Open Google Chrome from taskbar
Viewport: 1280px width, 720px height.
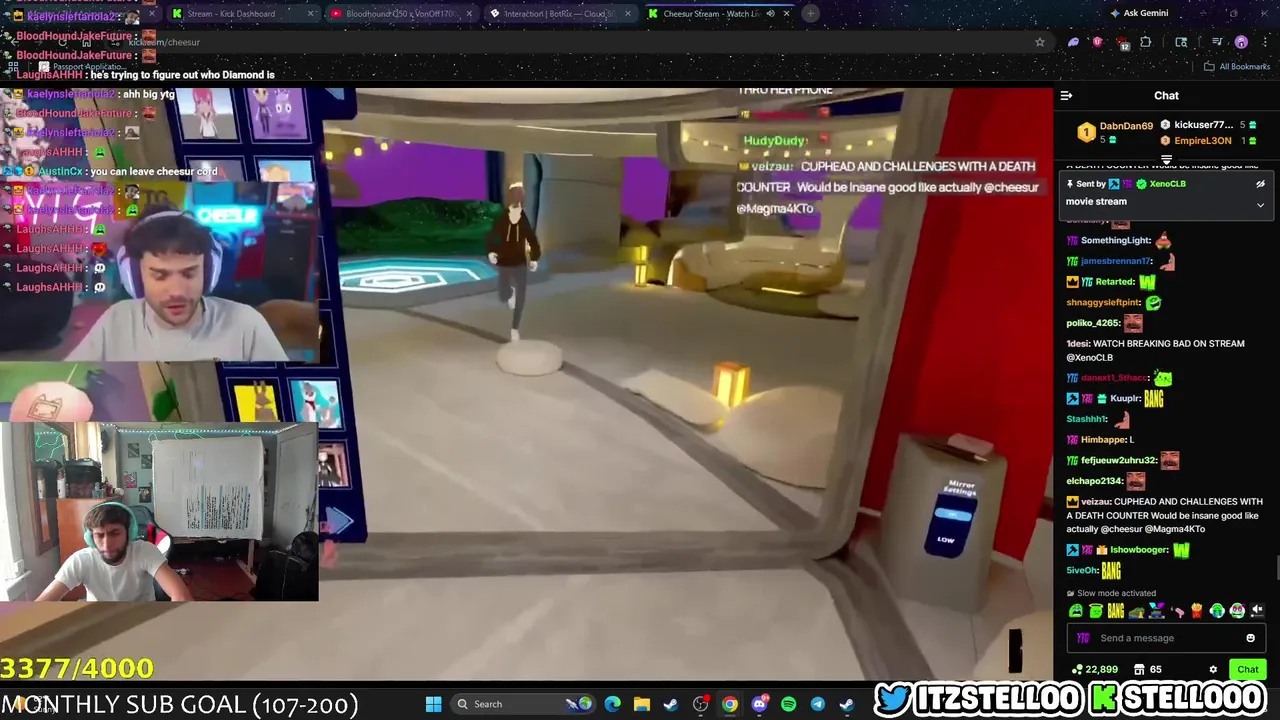tap(730, 704)
